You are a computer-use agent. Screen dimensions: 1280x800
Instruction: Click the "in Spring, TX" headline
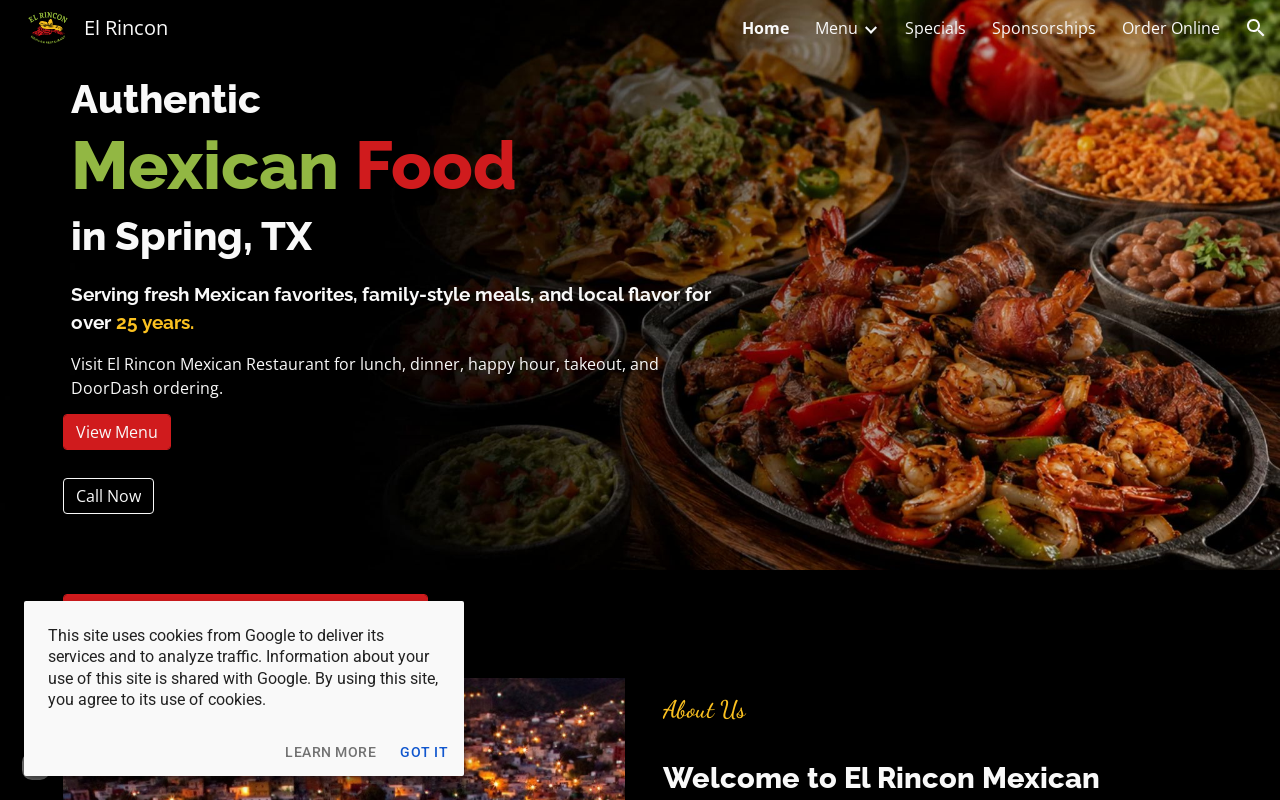point(191,237)
